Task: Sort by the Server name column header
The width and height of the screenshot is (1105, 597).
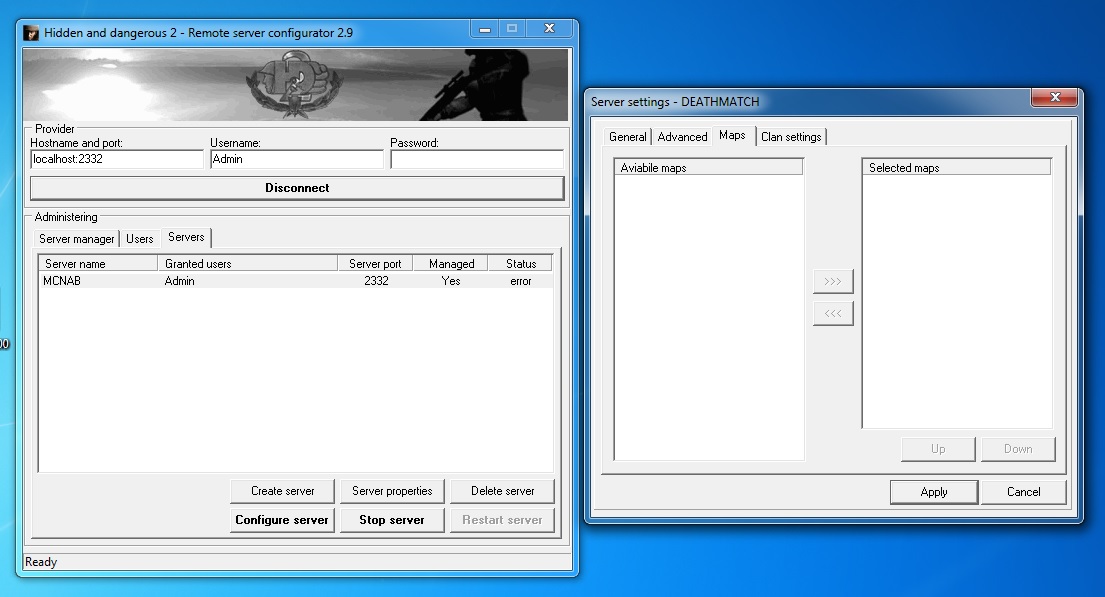Action: [x=98, y=264]
